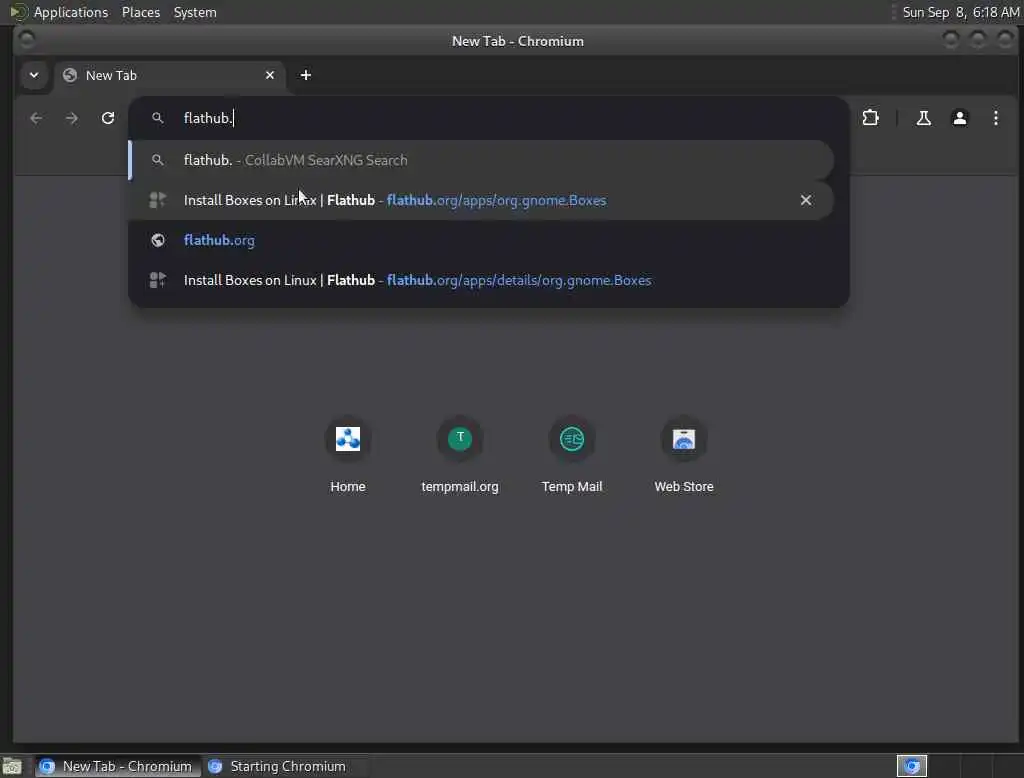Image resolution: width=1024 pixels, height=778 pixels.
Task: Open the Chrome Labs flask icon
Action: (923, 118)
